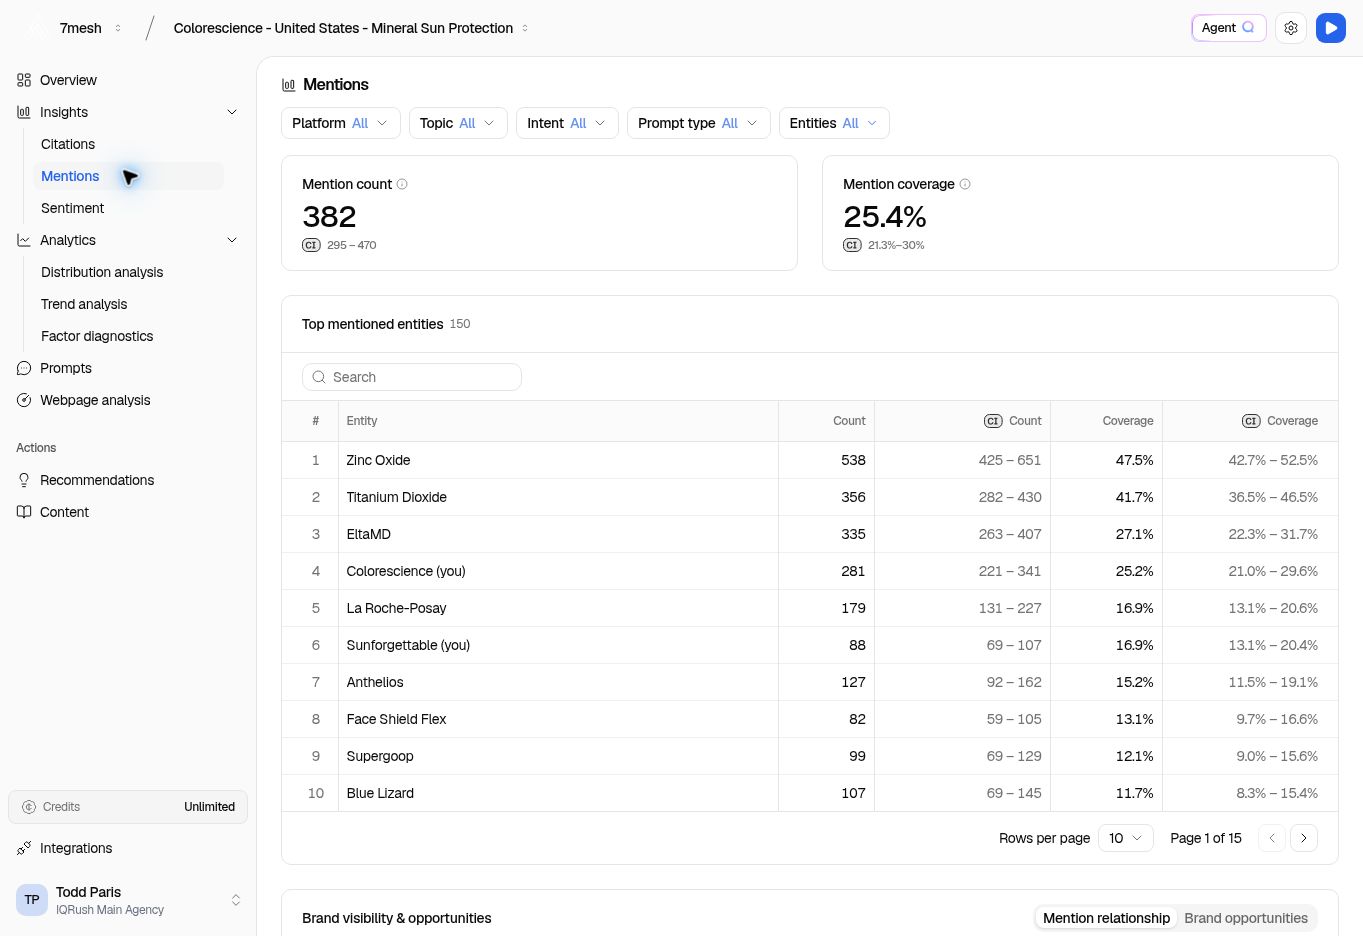Click the Recommendations lightbulb icon
The height and width of the screenshot is (936, 1363).
[x=24, y=480]
